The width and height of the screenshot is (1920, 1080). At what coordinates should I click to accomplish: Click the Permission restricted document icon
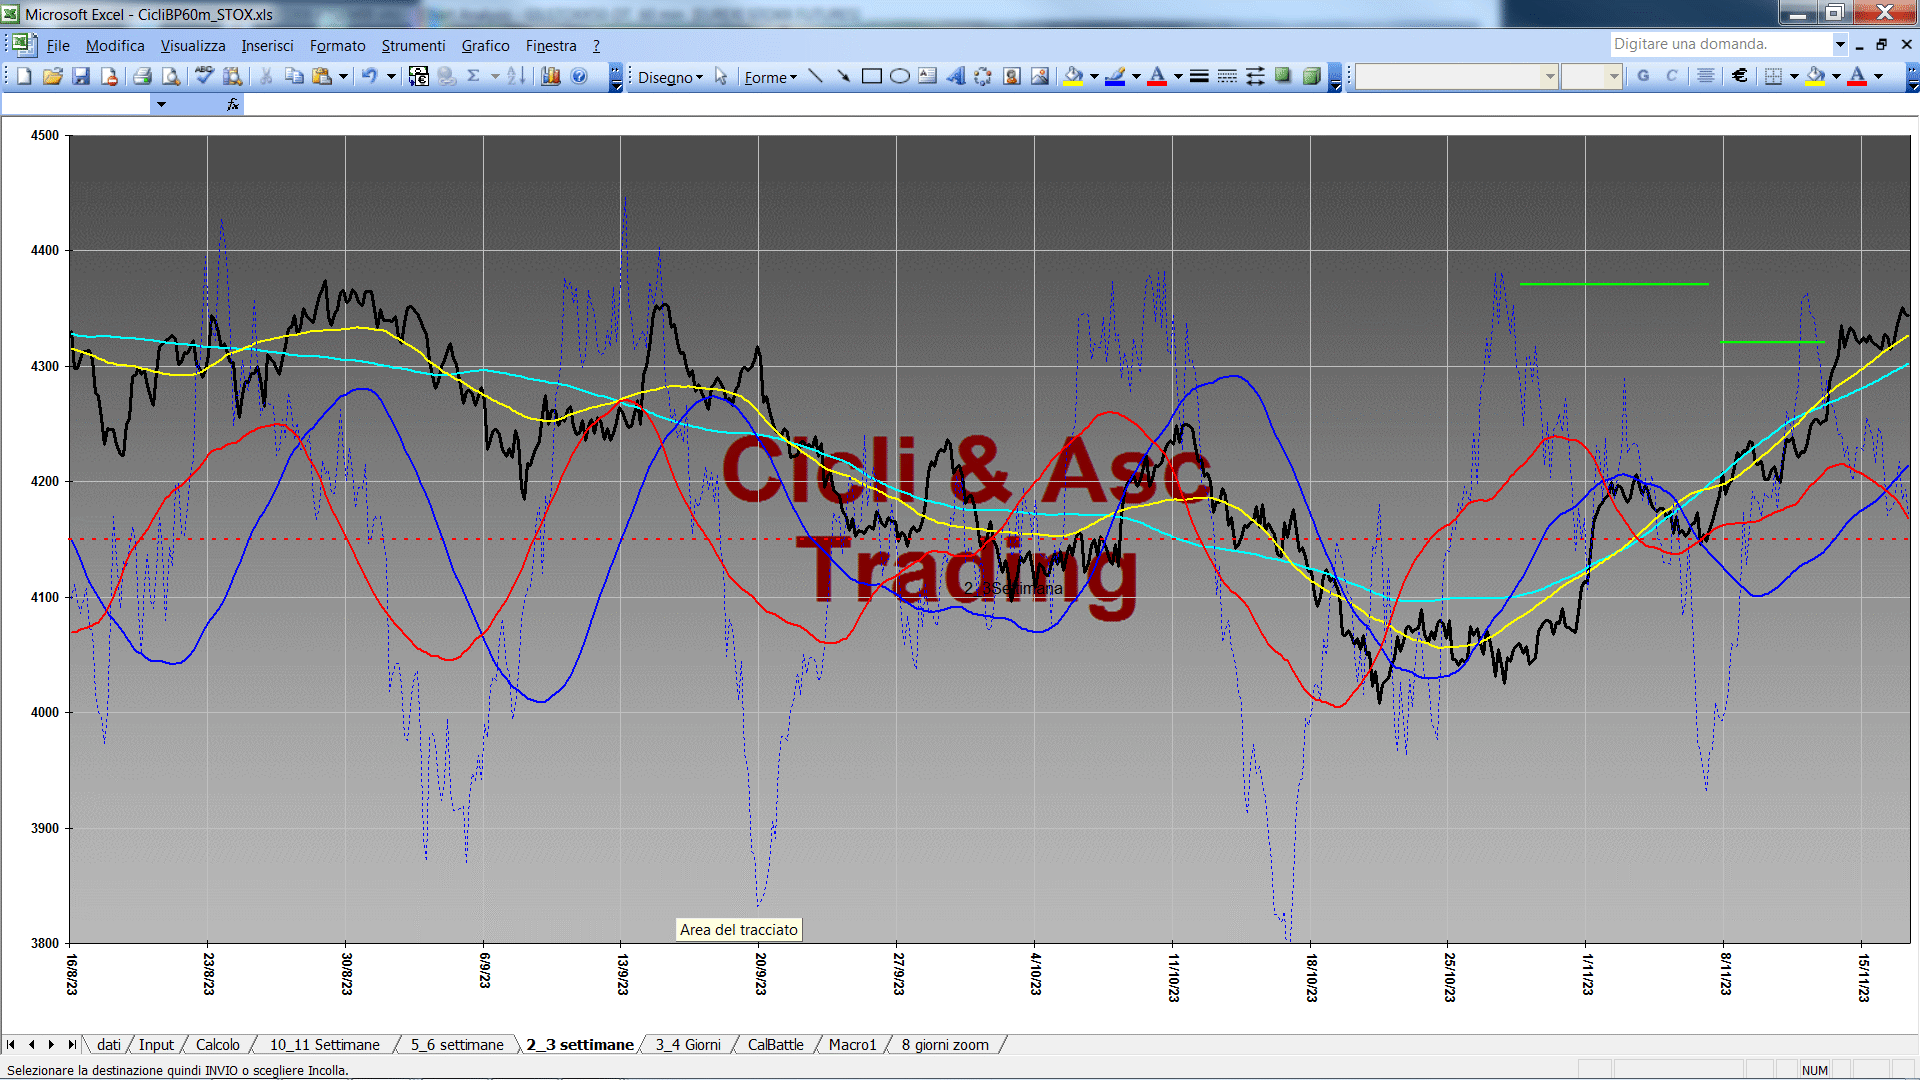[x=109, y=76]
